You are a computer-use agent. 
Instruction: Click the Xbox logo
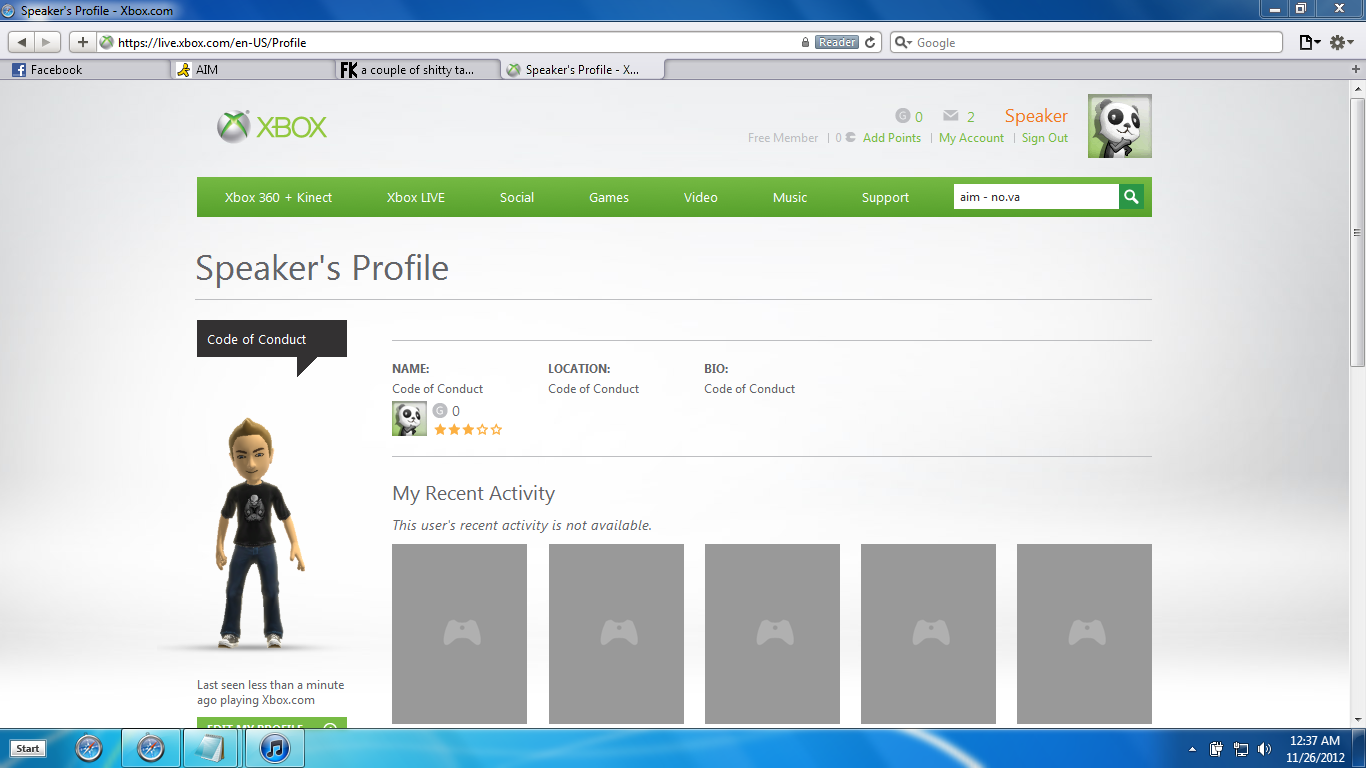pos(272,127)
